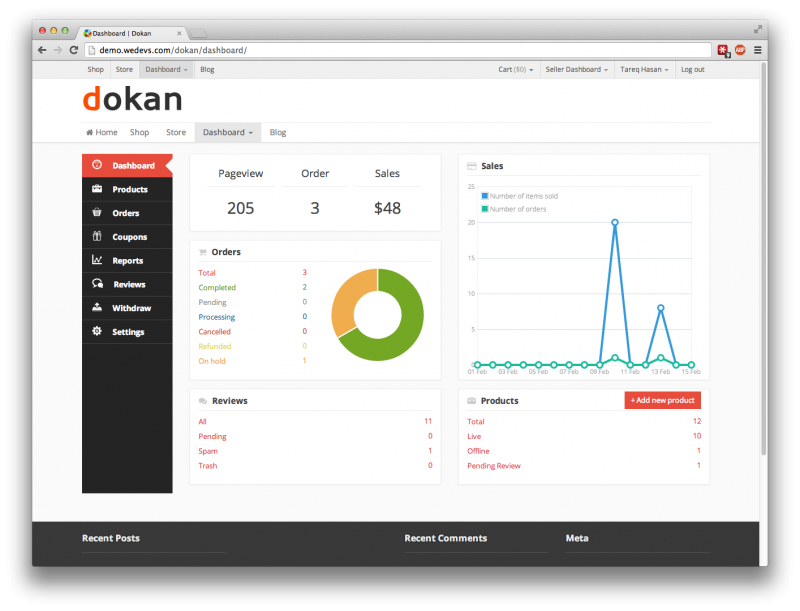Click the Dashboard gauge icon in sidebar
Screen dimensions: 800x611
click(x=97, y=165)
